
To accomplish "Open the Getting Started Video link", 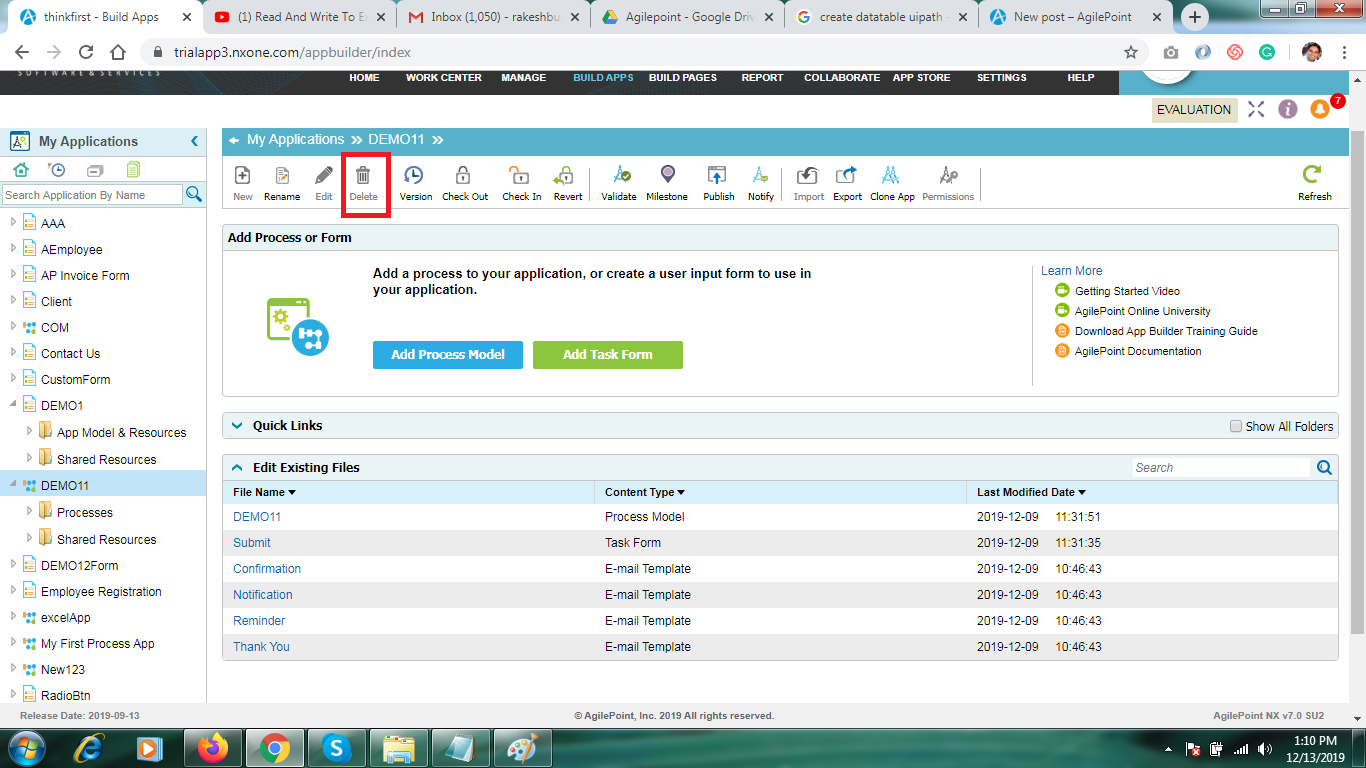I will (1127, 291).
